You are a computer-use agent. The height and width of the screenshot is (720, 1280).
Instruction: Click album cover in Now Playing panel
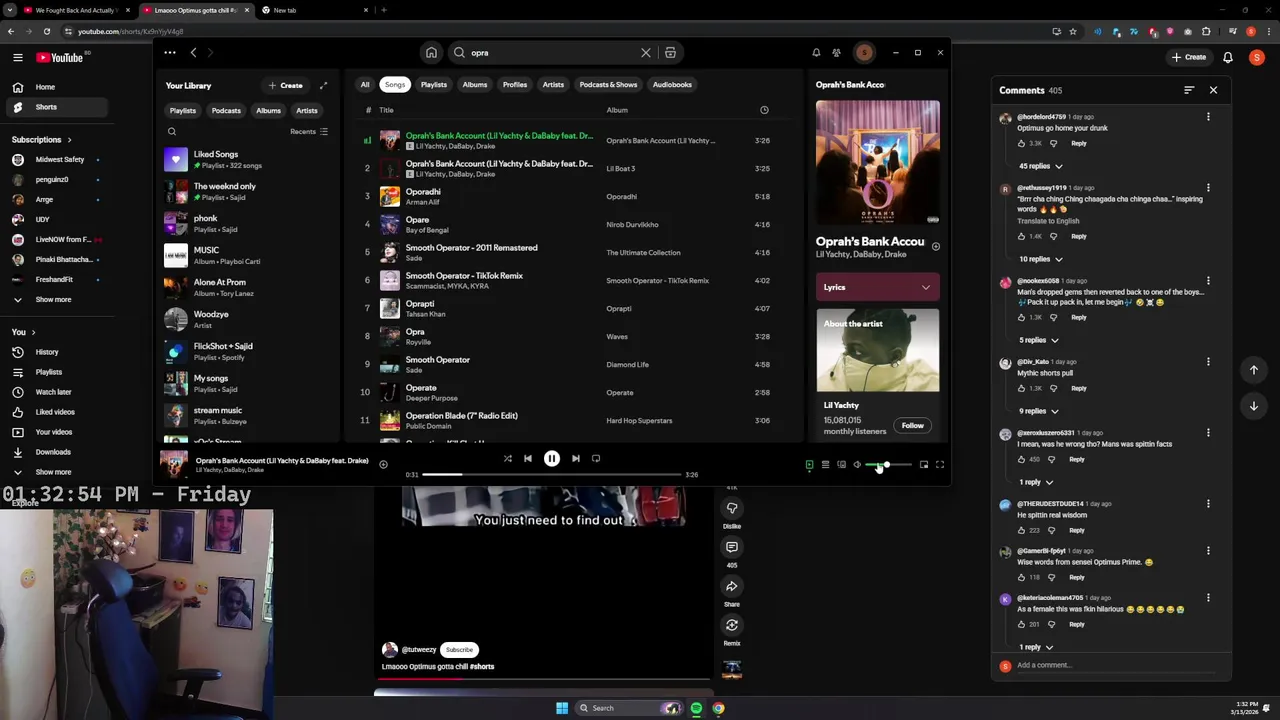click(x=877, y=162)
